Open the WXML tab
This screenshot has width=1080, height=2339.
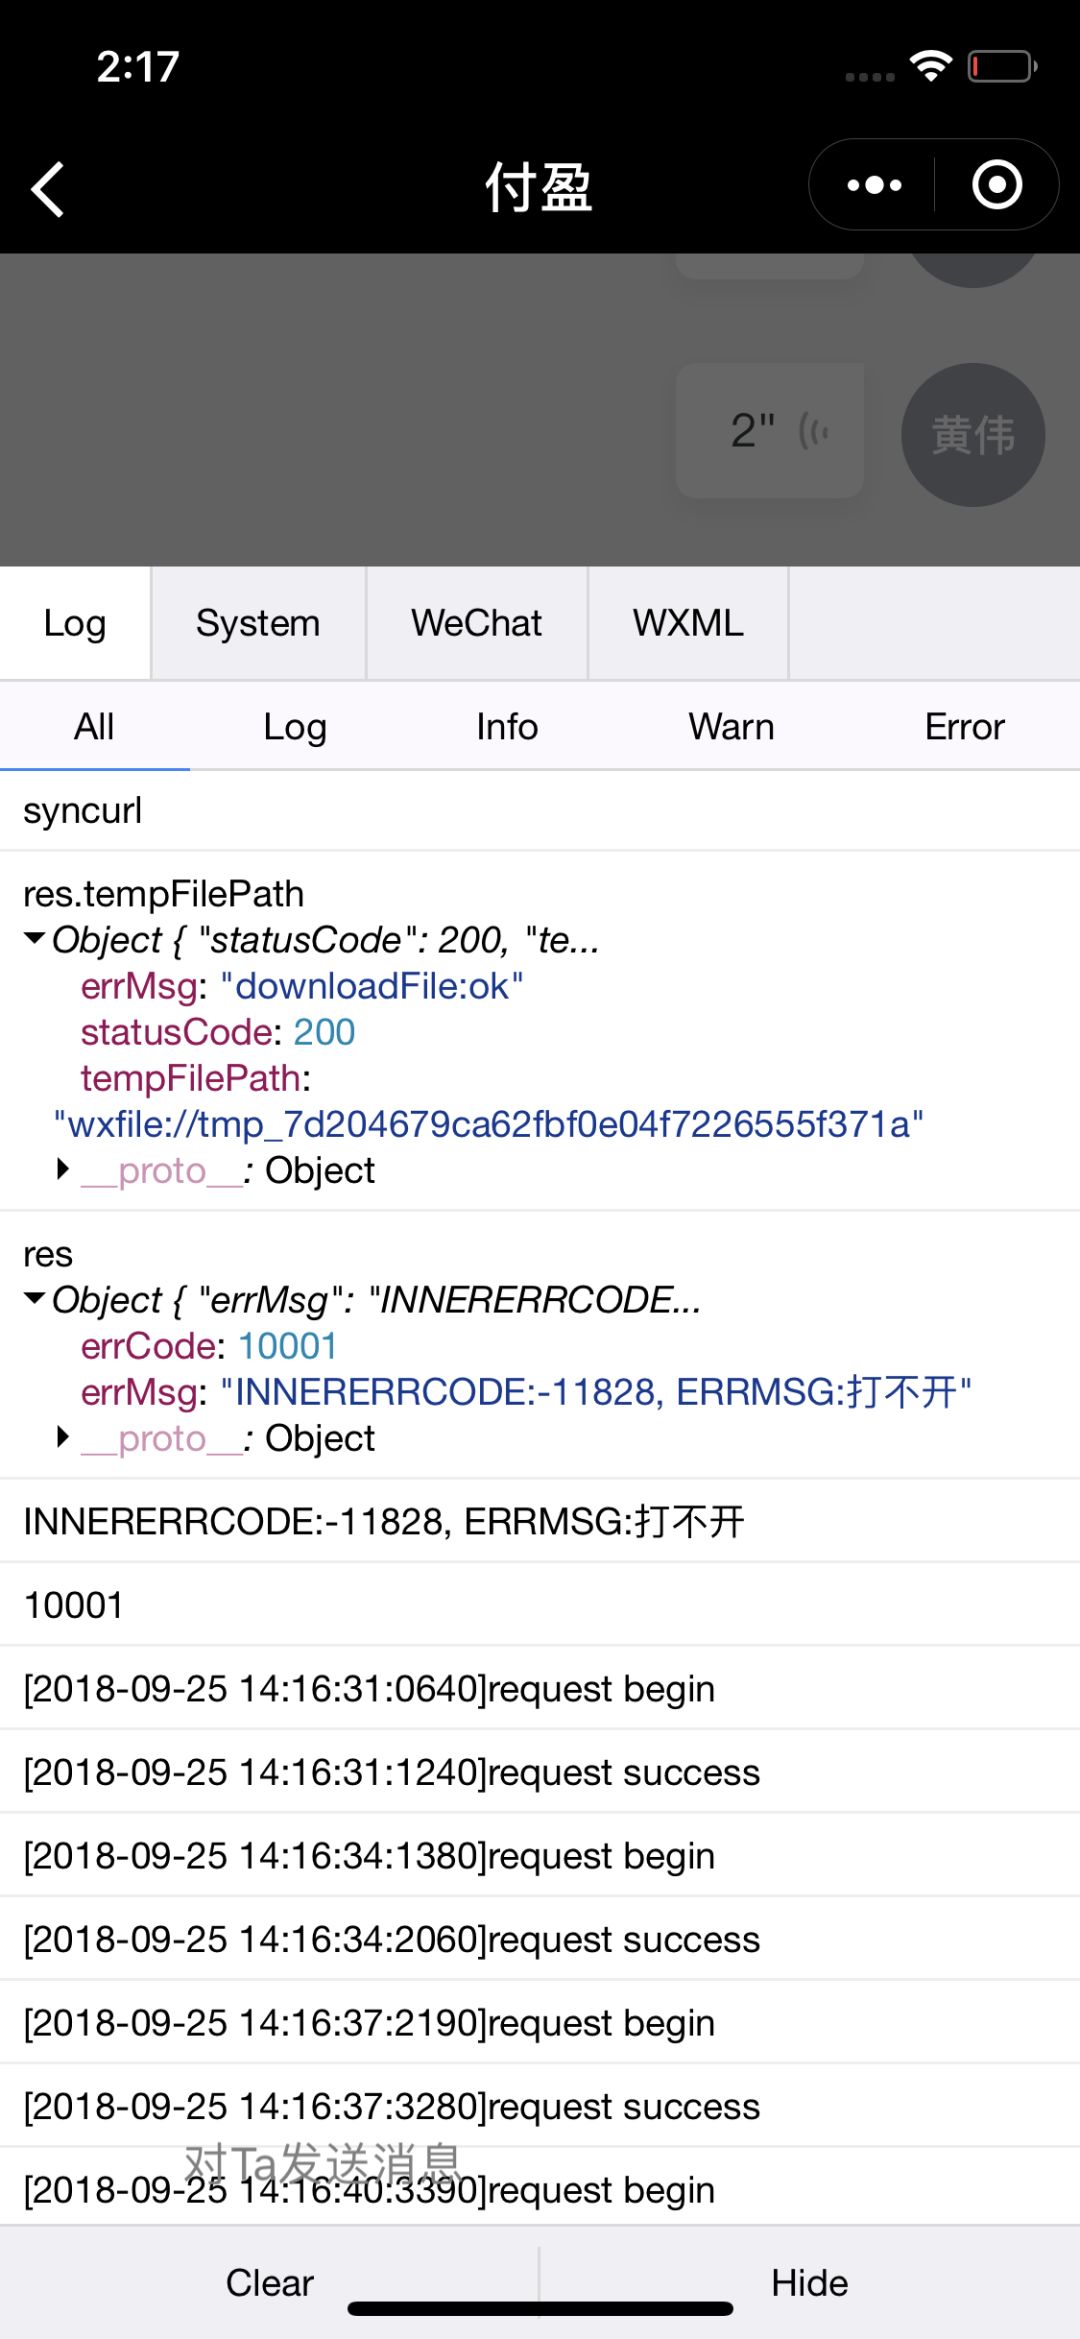688,623
